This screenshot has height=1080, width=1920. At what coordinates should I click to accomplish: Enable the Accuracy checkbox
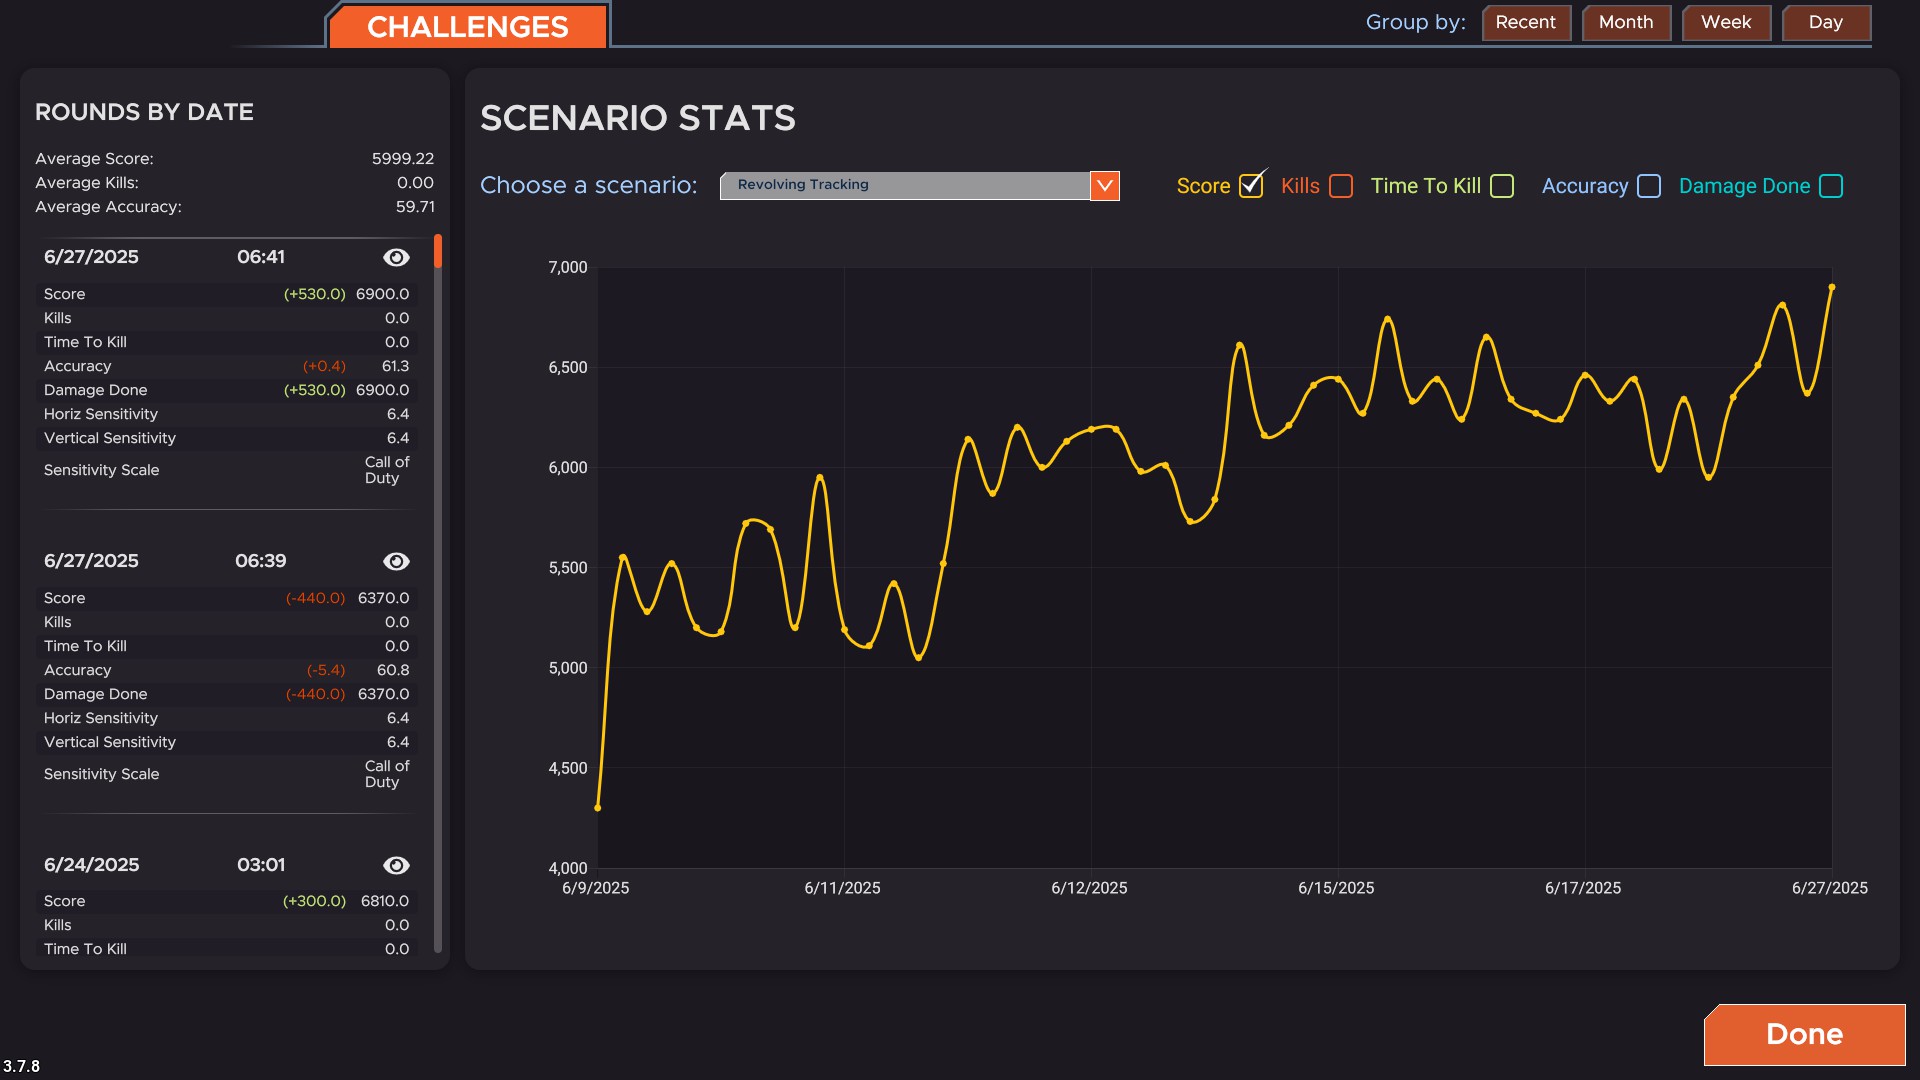click(1649, 186)
